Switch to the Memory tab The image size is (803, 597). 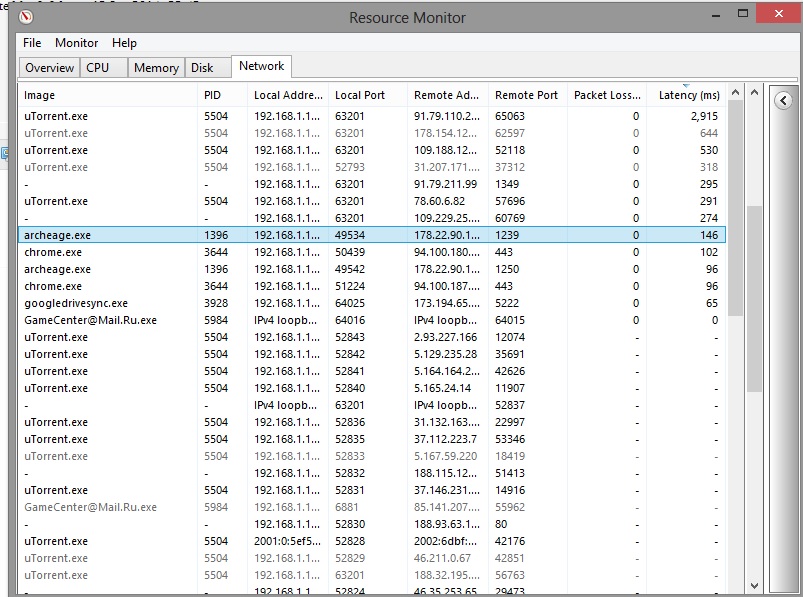click(x=156, y=68)
